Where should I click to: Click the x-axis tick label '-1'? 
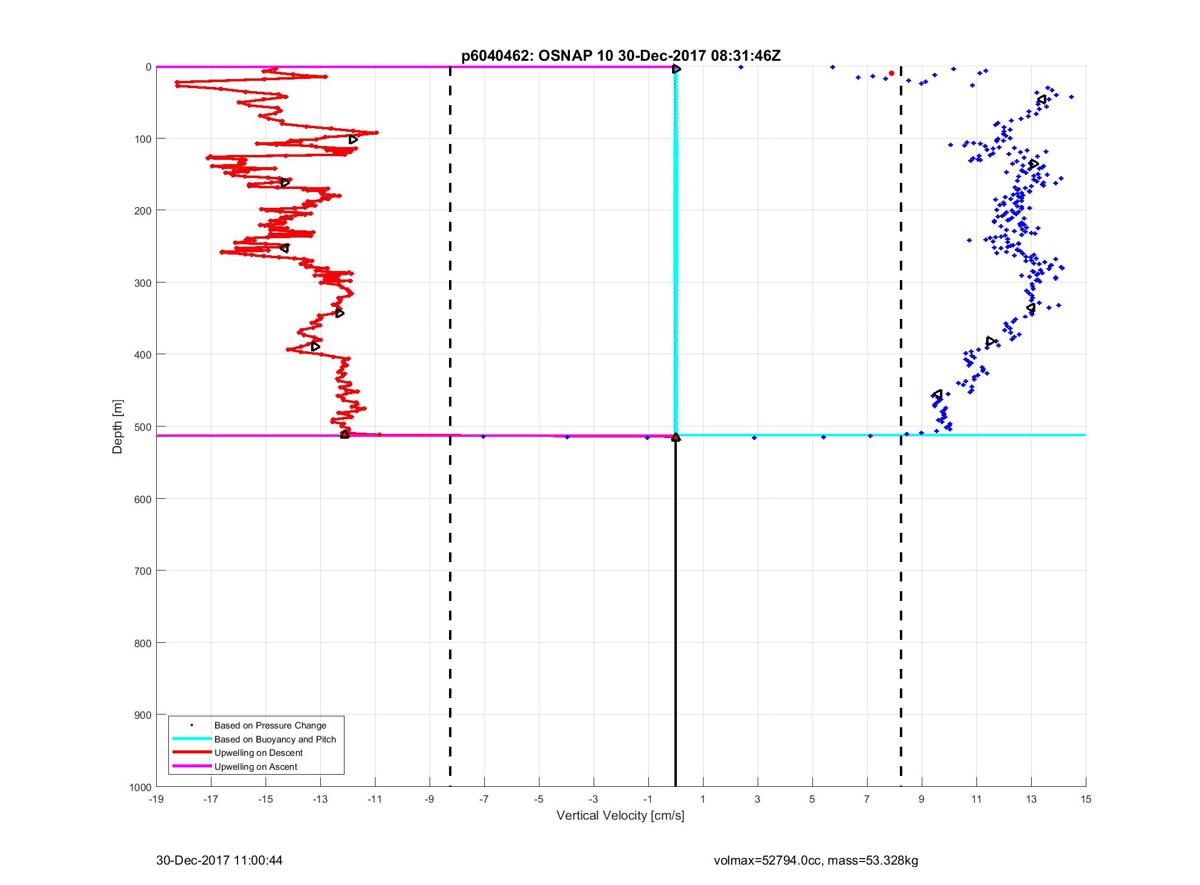(x=648, y=799)
